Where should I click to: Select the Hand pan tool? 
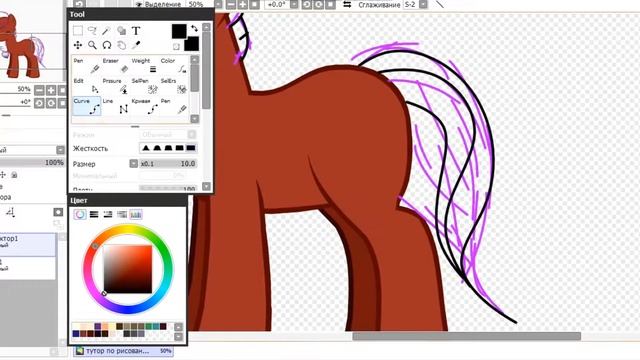click(x=121, y=45)
